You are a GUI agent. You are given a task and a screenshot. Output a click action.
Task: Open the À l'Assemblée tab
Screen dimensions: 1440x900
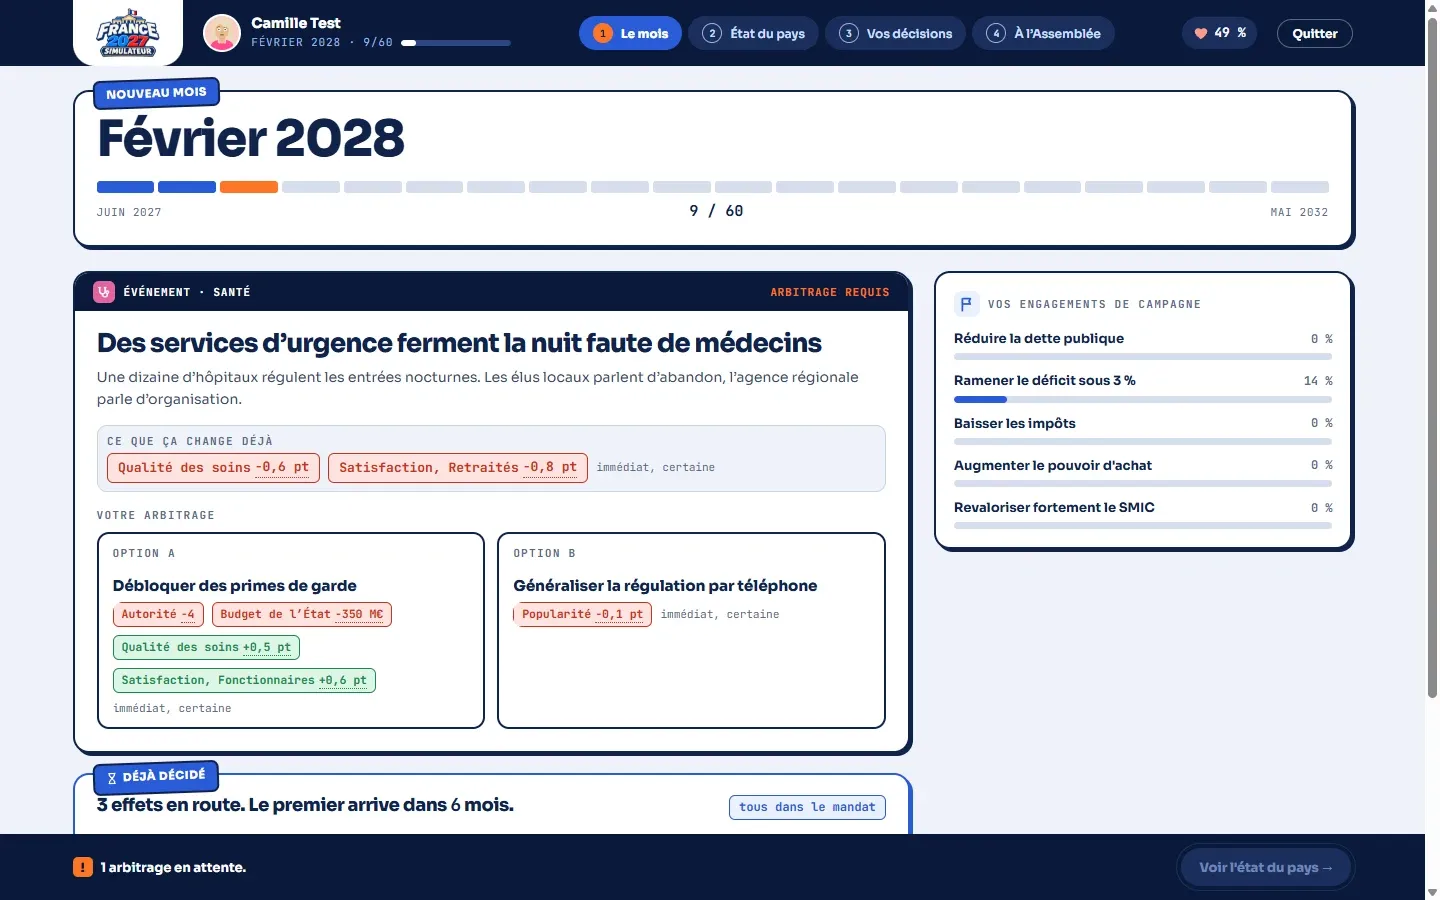(x=1043, y=33)
